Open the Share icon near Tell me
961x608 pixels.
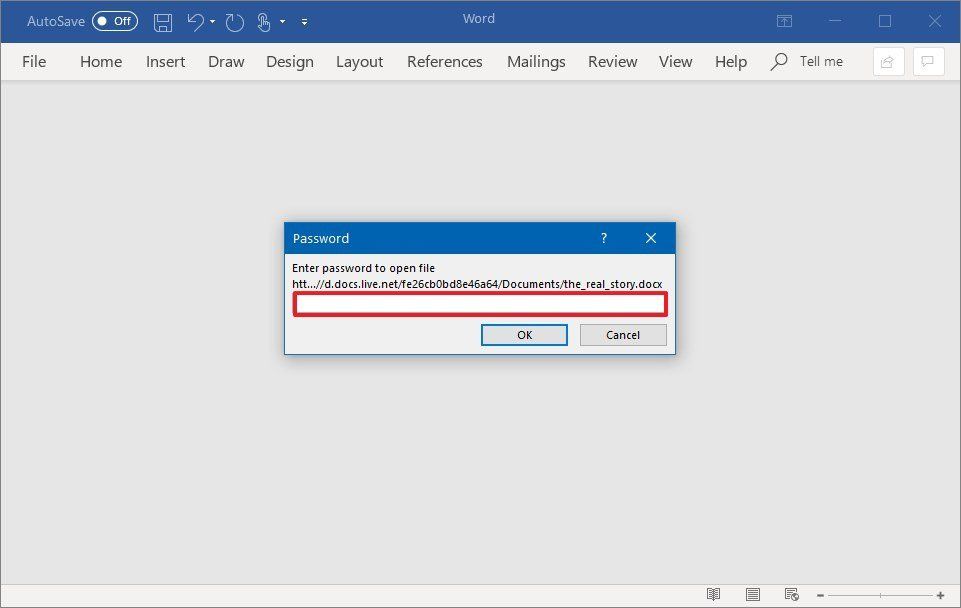pos(888,61)
